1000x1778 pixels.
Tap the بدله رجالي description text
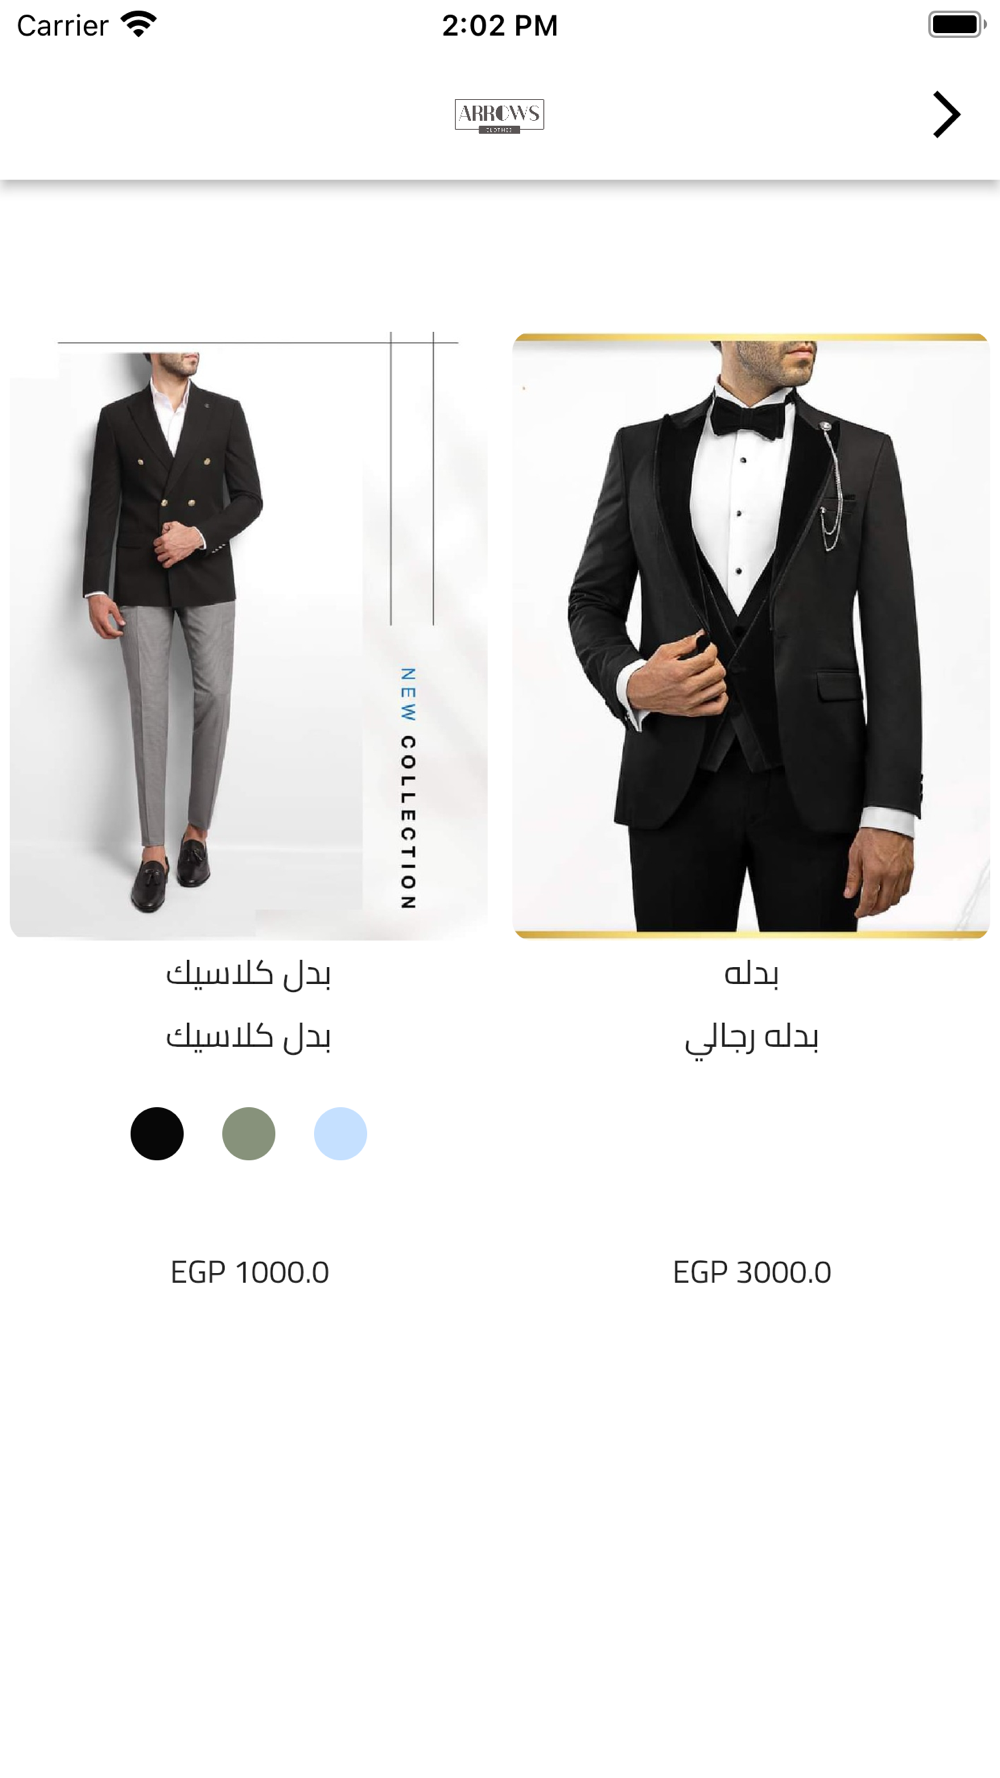pyautogui.click(x=752, y=1038)
